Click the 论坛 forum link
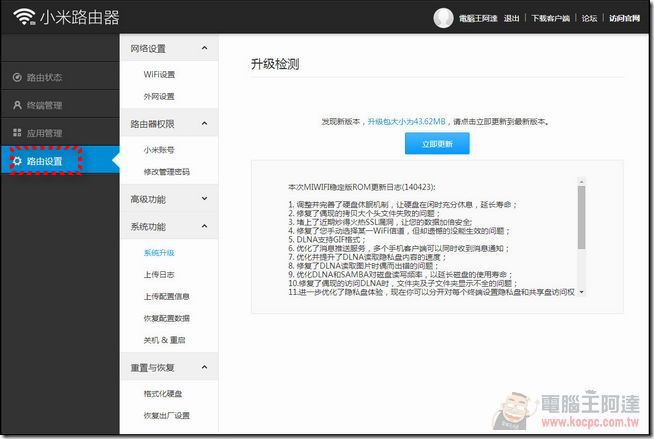This screenshot has width=654, height=439. point(589,18)
